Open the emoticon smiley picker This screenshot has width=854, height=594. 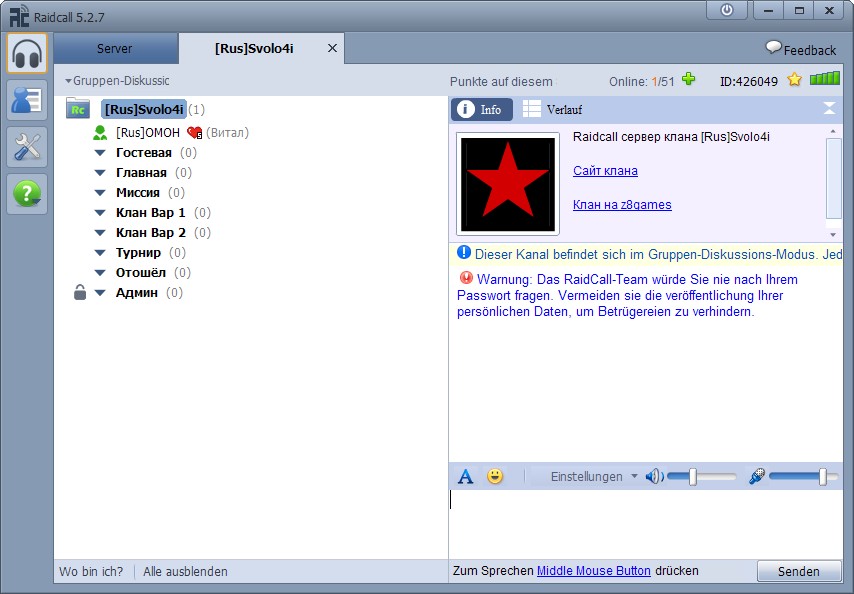495,476
